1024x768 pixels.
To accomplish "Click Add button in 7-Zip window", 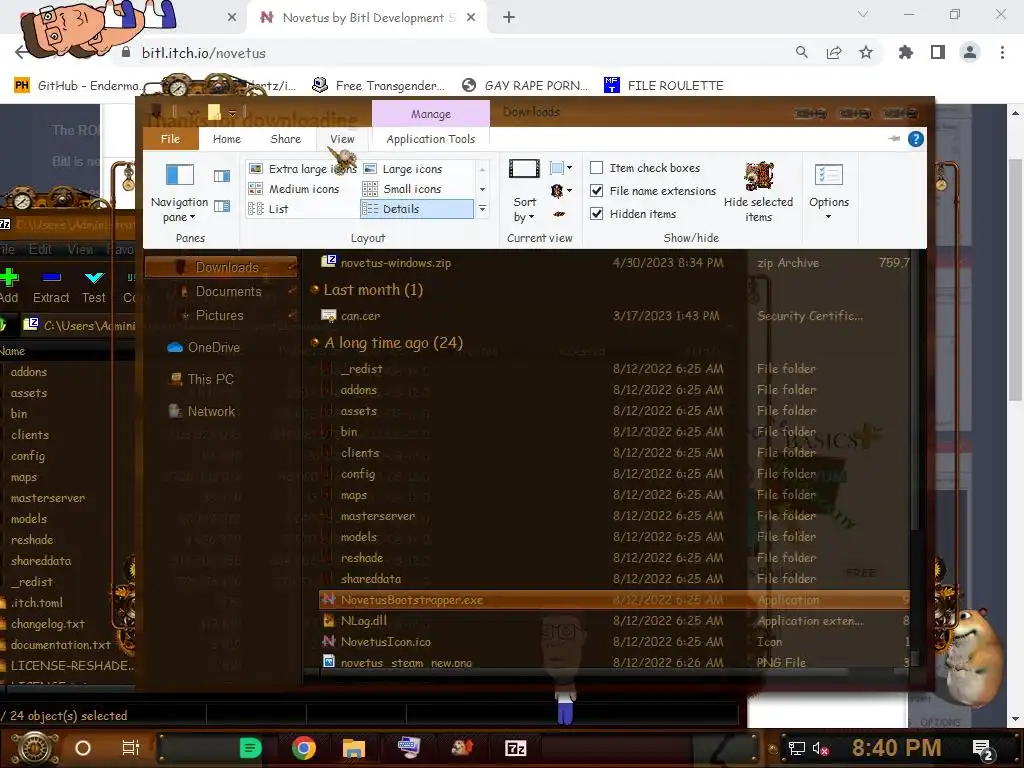I will 9,286.
